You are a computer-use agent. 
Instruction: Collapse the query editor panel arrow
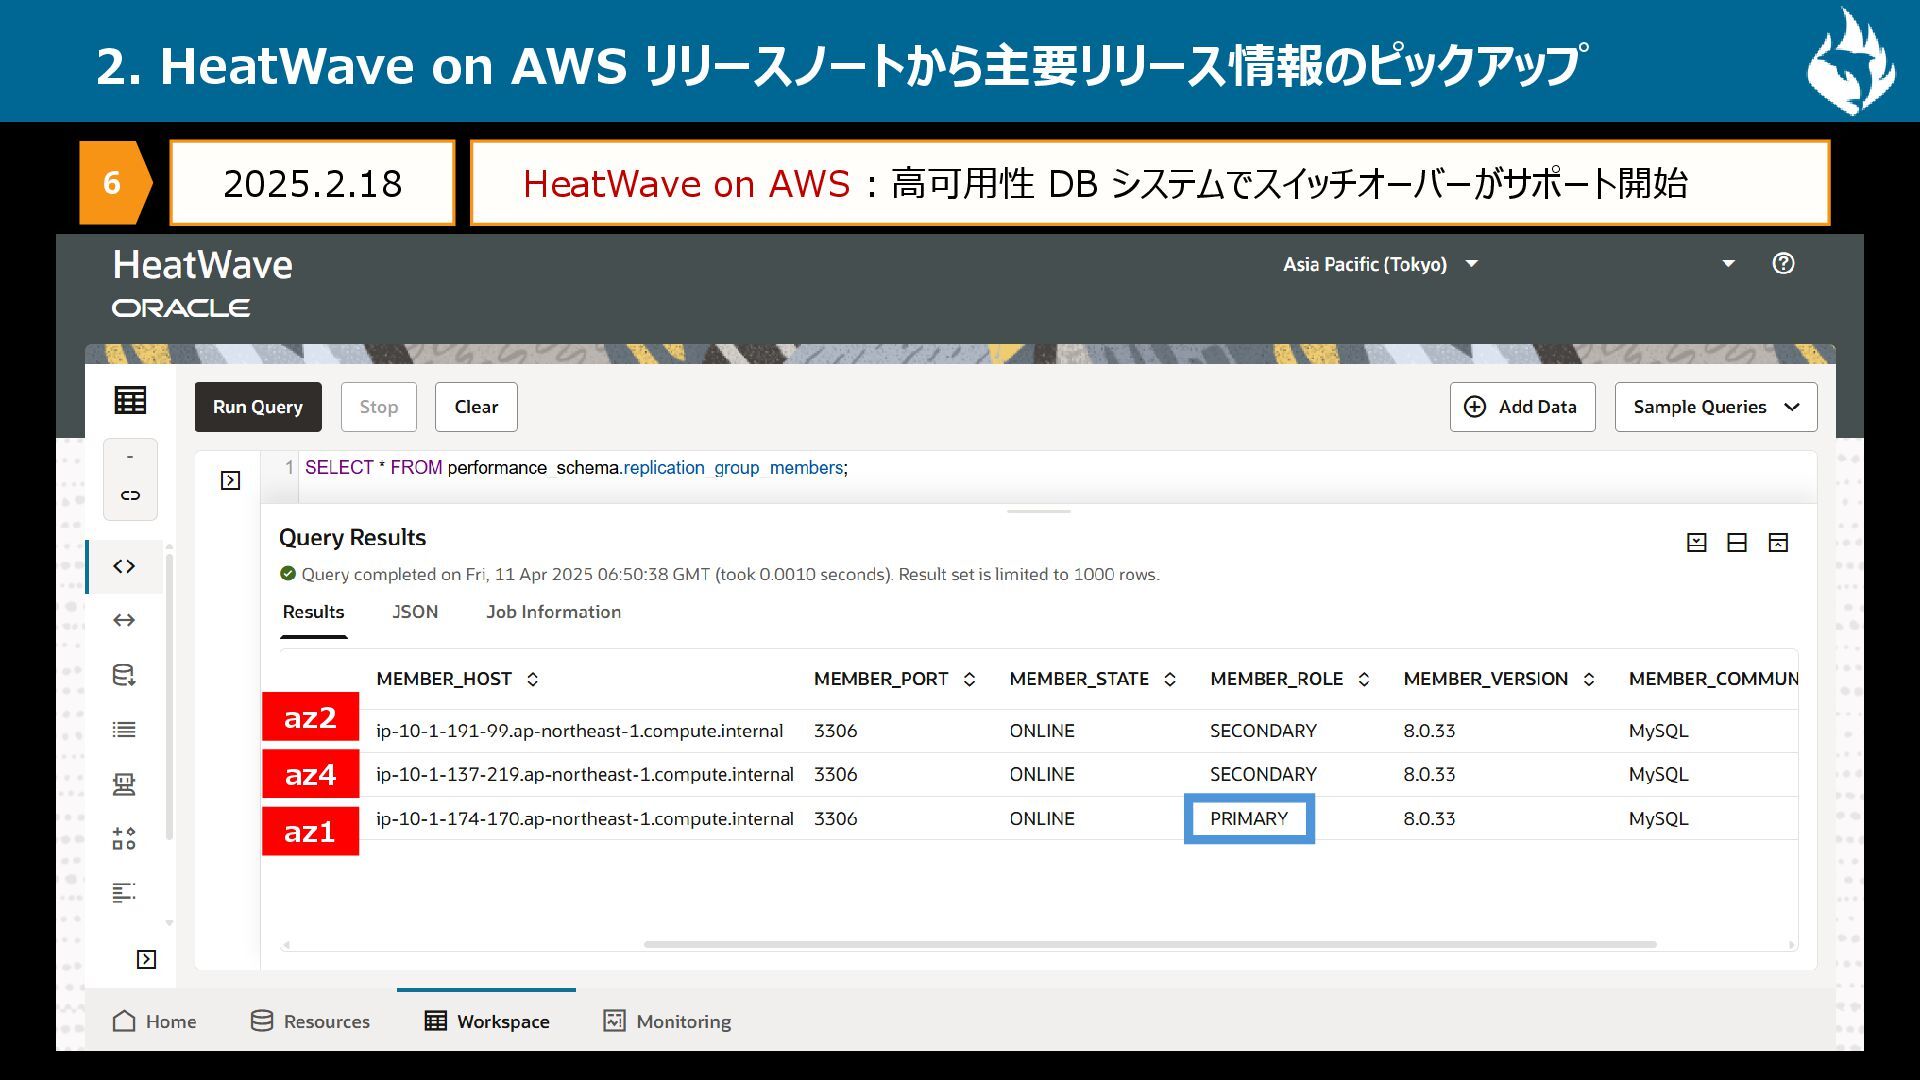click(230, 481)
